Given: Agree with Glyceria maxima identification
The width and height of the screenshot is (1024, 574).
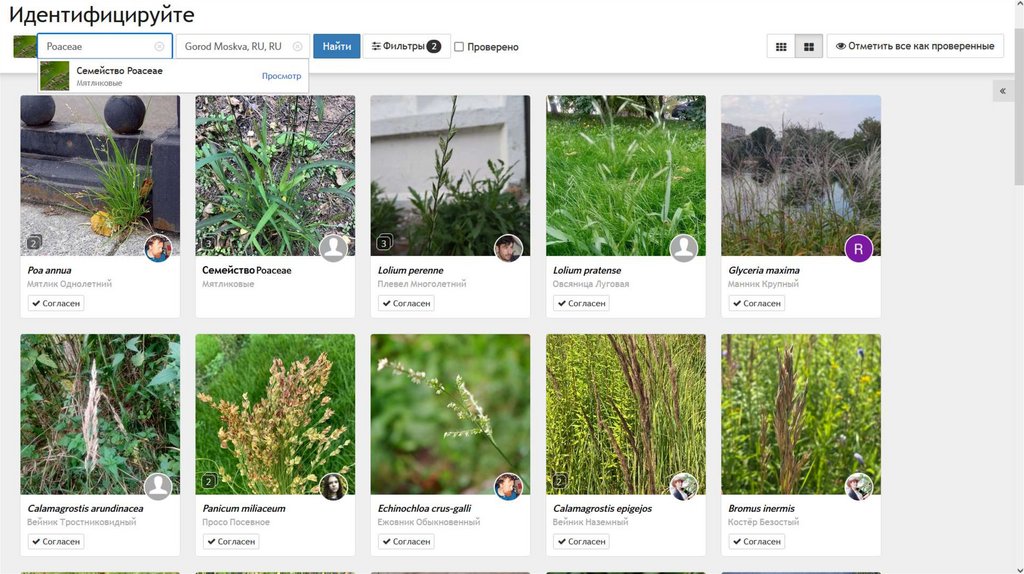Looking at the screenshot, I should tap(757, 303).
